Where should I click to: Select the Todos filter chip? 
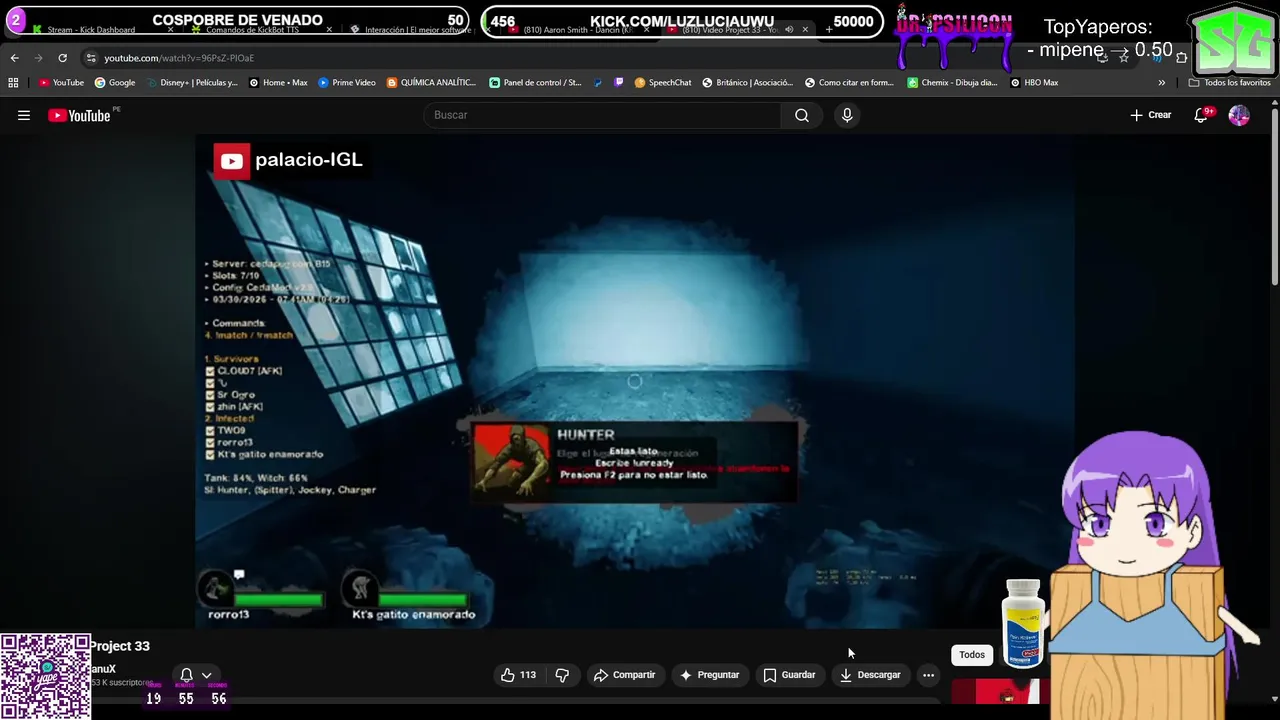click(x=972, y=655)
